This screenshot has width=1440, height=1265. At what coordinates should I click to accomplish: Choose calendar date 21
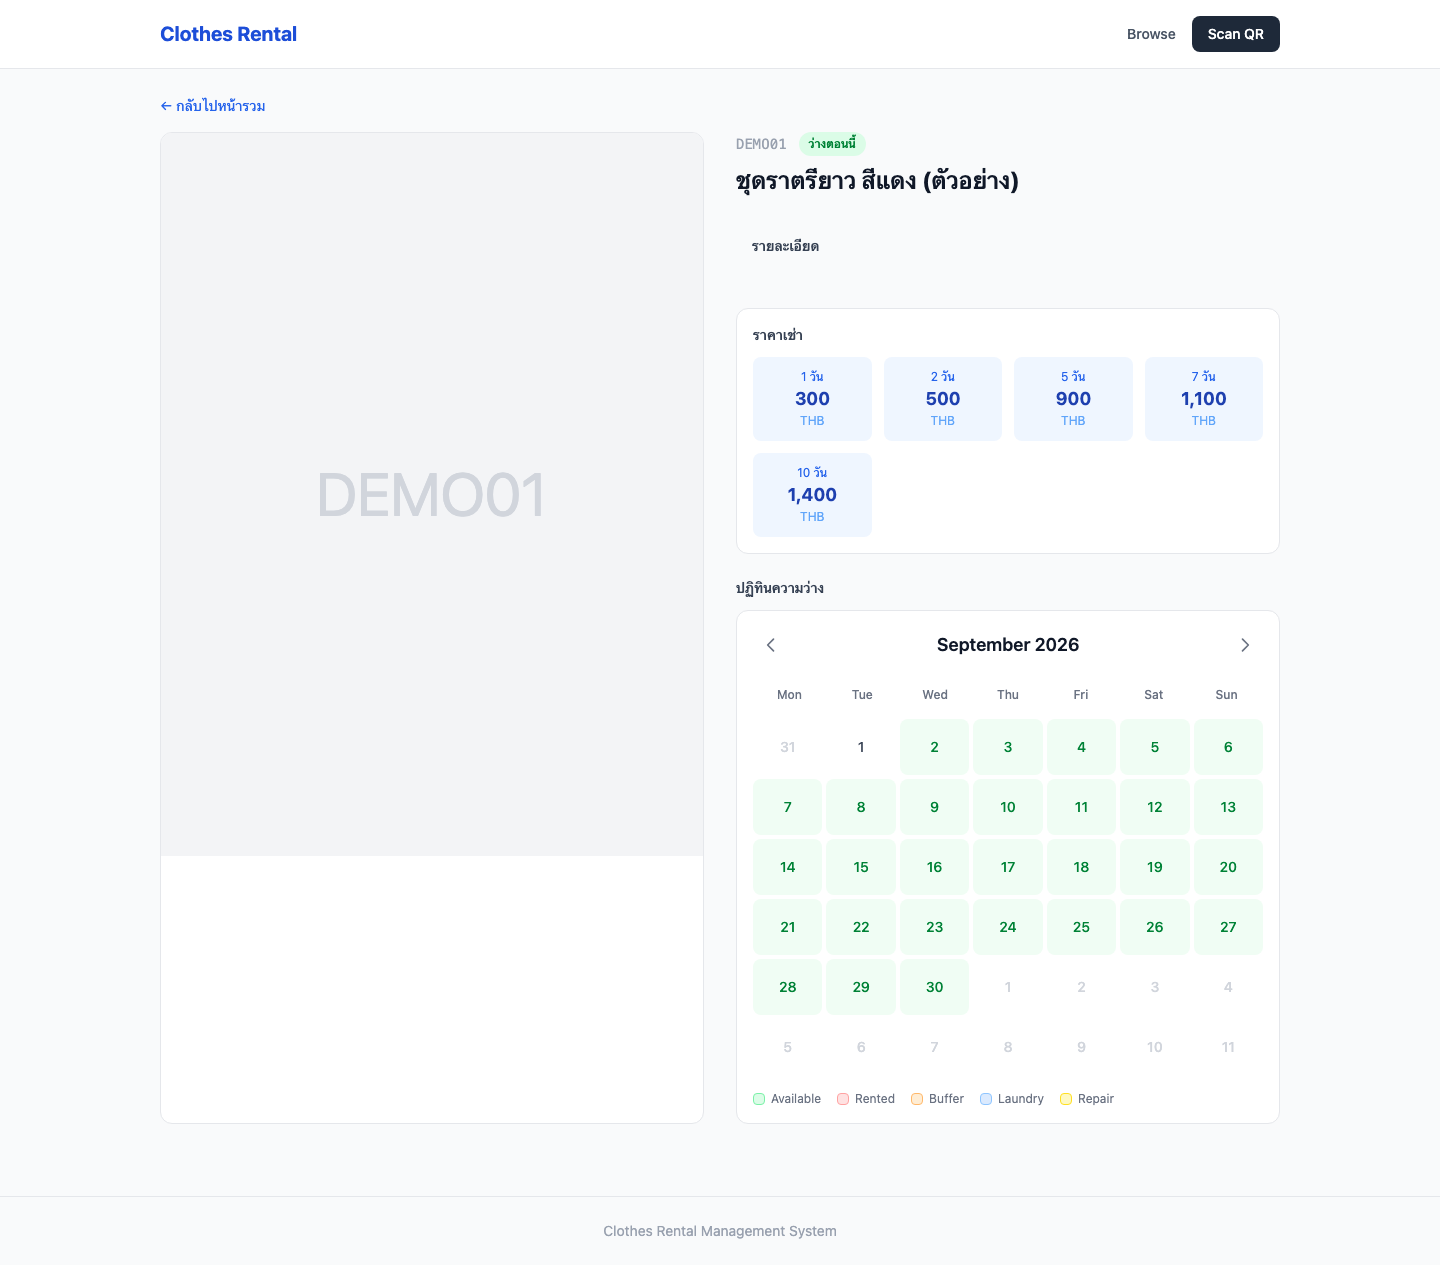(x=788, y=927)
